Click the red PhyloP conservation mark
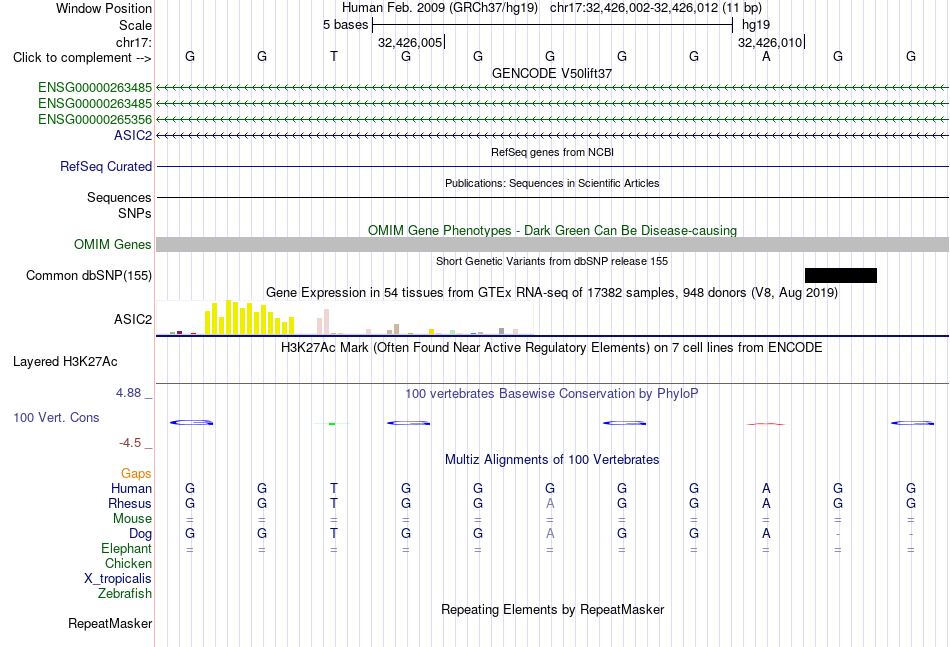 click(766, 424)
